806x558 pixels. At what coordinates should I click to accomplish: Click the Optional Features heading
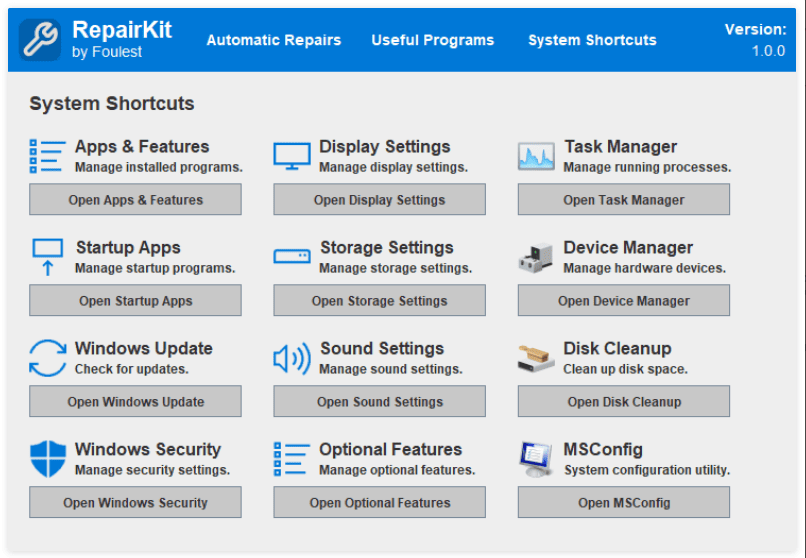coord(391,450)
